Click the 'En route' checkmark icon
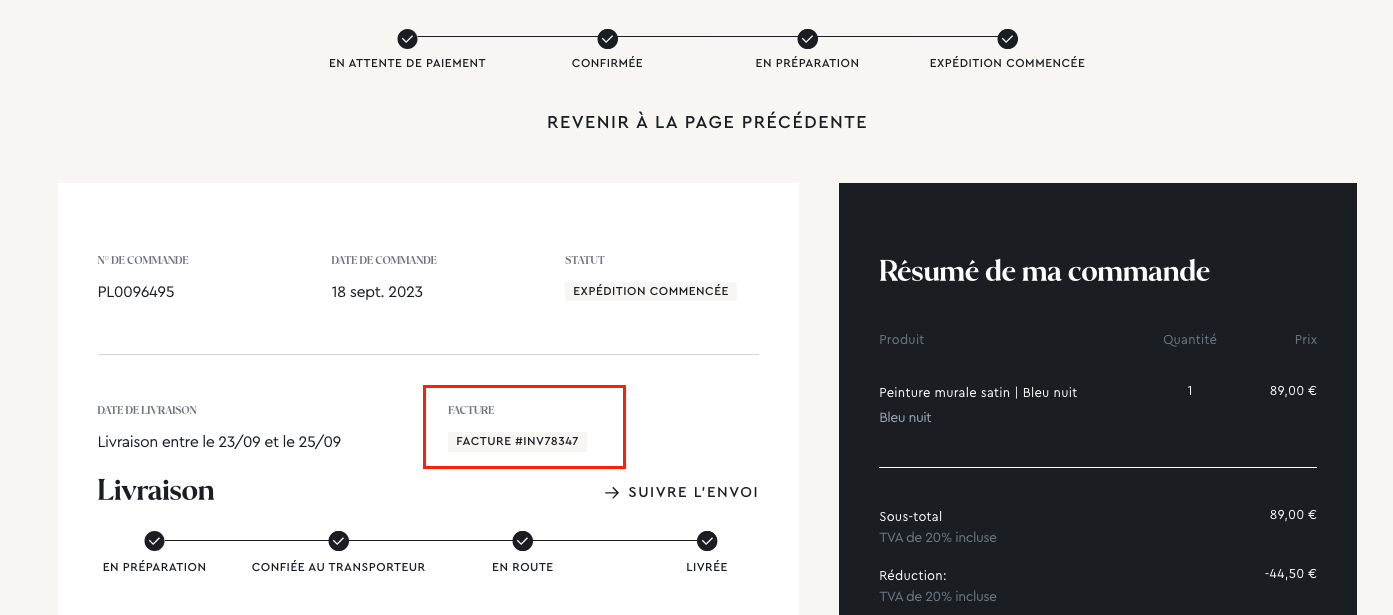The width and height of the screenshot is (1393, 615). tap(522, 541)
